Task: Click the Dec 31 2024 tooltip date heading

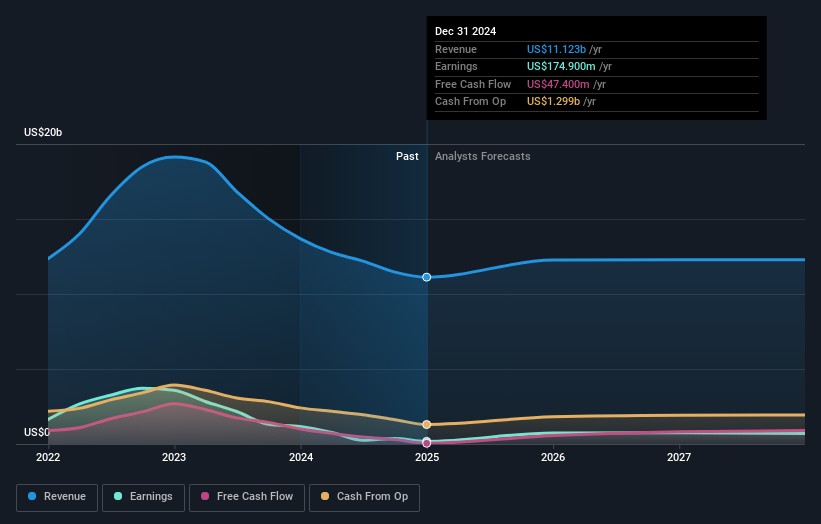Action: (465, 32)
